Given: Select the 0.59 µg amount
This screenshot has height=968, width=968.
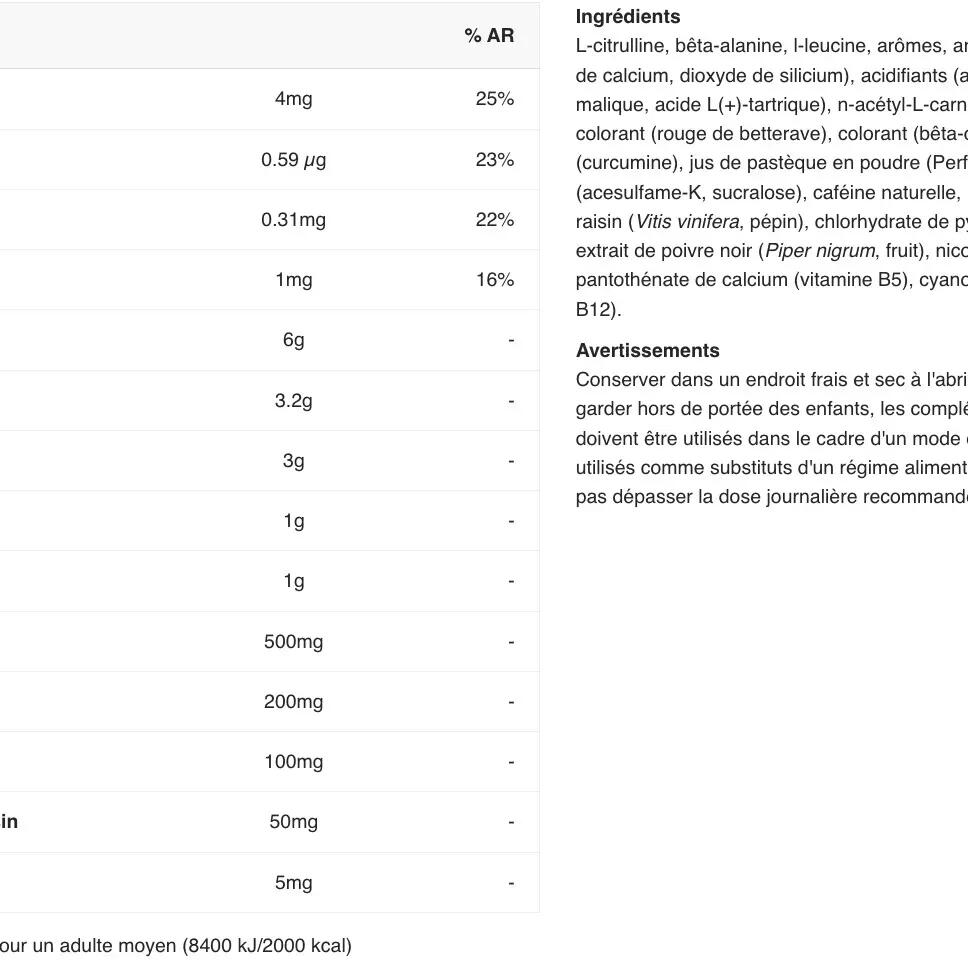Looking at the screenshot, I should (293, 159).
